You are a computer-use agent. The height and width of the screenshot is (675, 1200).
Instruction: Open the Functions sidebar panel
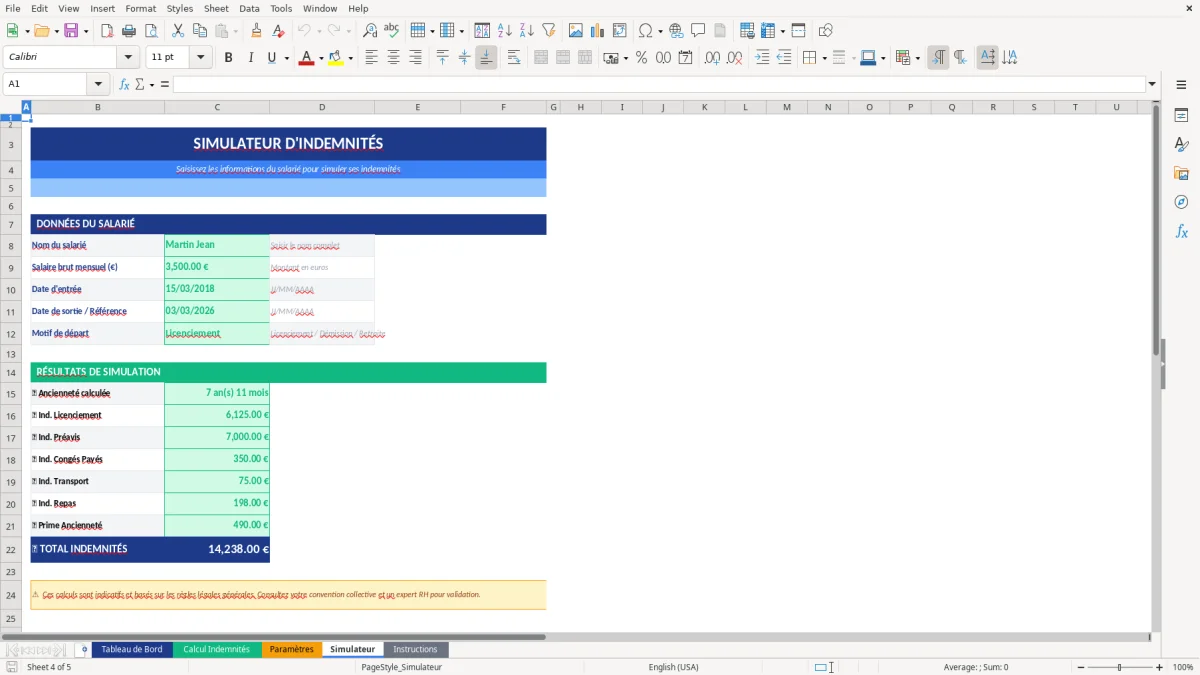click(1183, 232)
